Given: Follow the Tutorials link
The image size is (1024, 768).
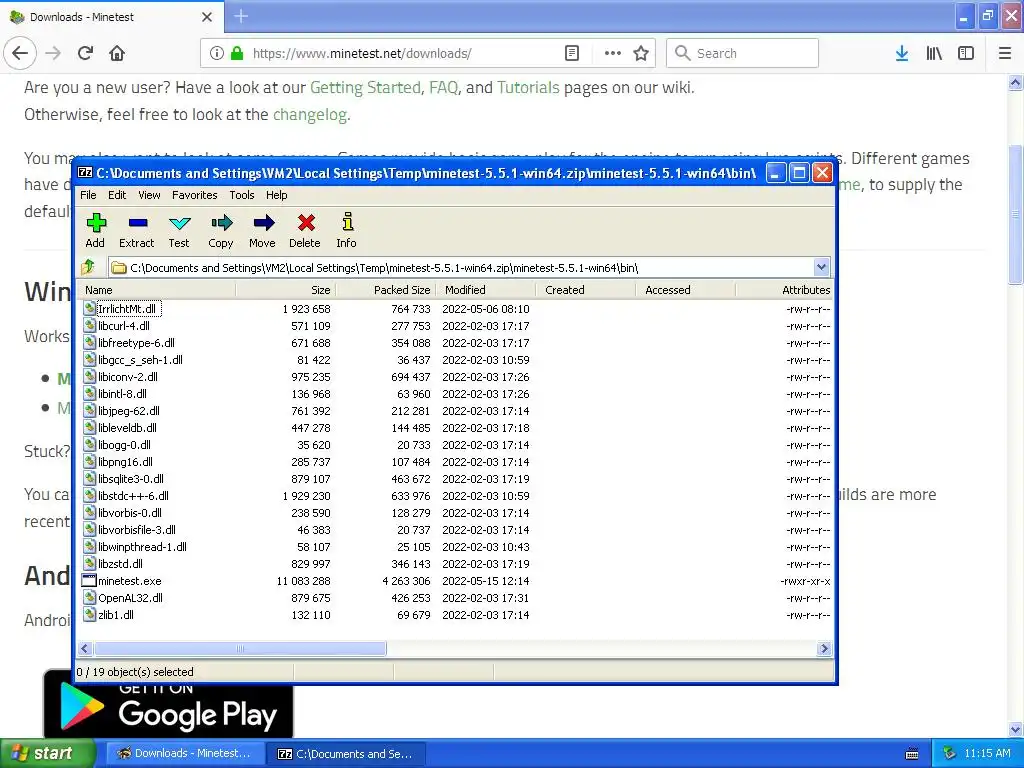Looking at the screenshot, I should coord(528,88).
